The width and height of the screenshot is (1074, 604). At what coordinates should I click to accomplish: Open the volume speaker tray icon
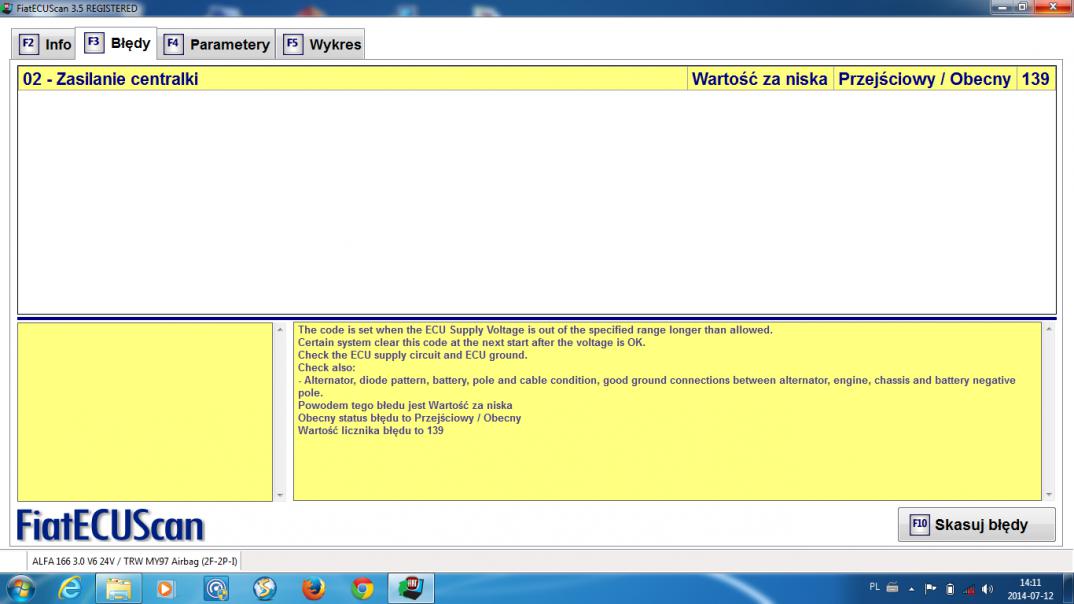coord(988,589)
